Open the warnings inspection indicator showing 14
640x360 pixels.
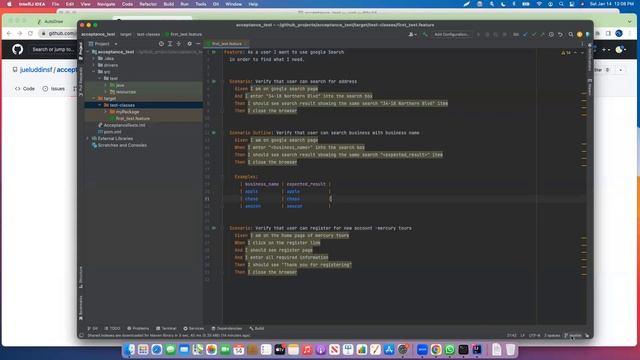(566, 53)
